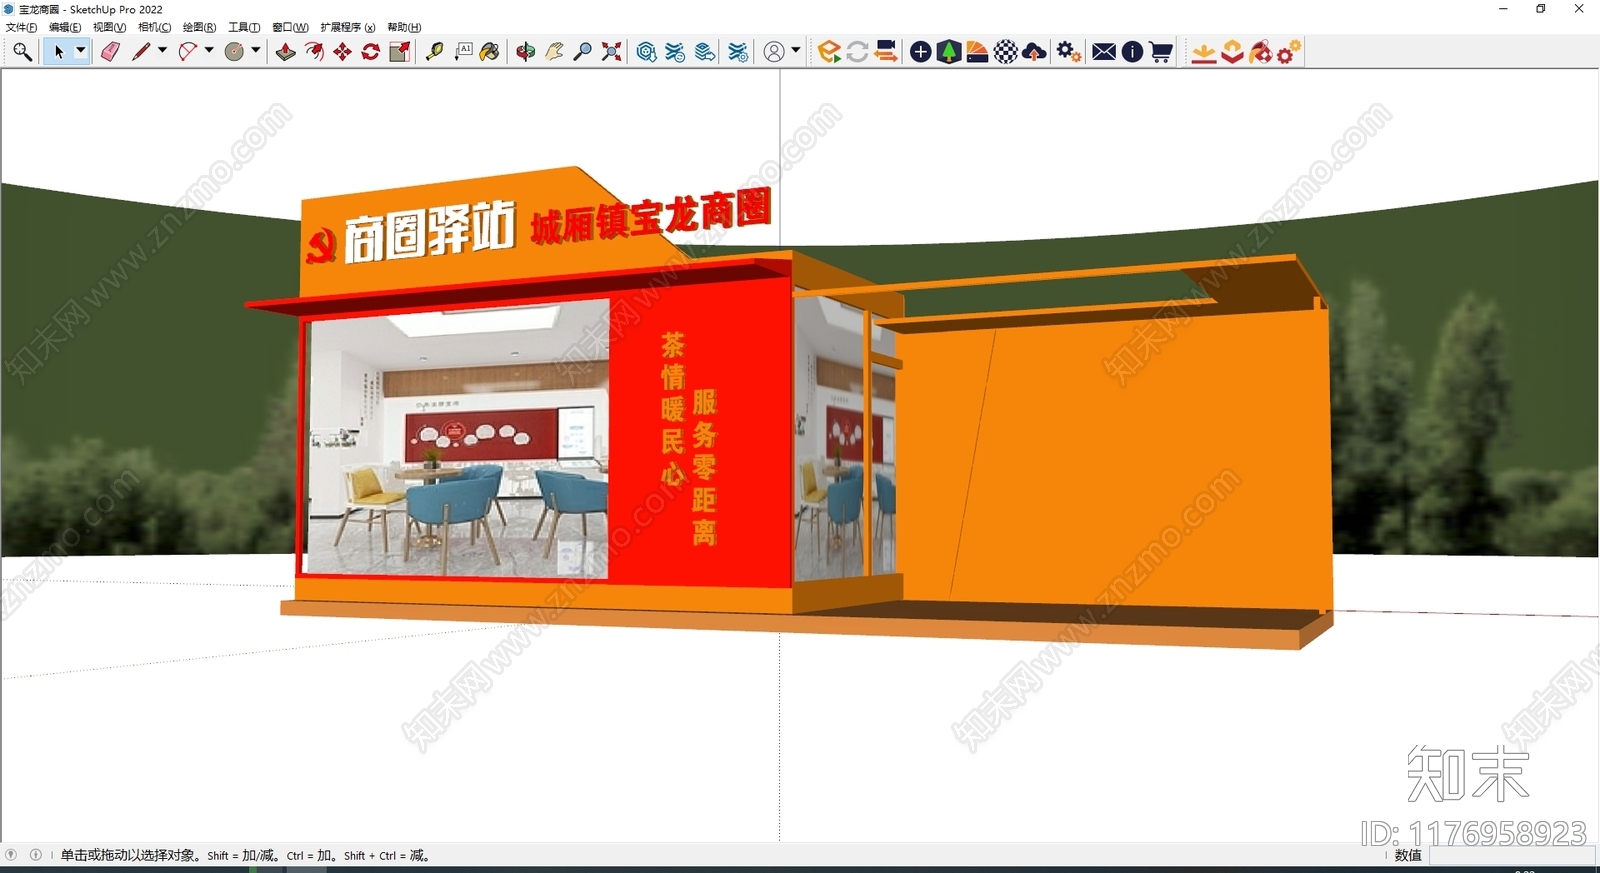Open the Extension Warehouse icon
The height and width of the screenshot is (873, 1600).
coord(676,52)
